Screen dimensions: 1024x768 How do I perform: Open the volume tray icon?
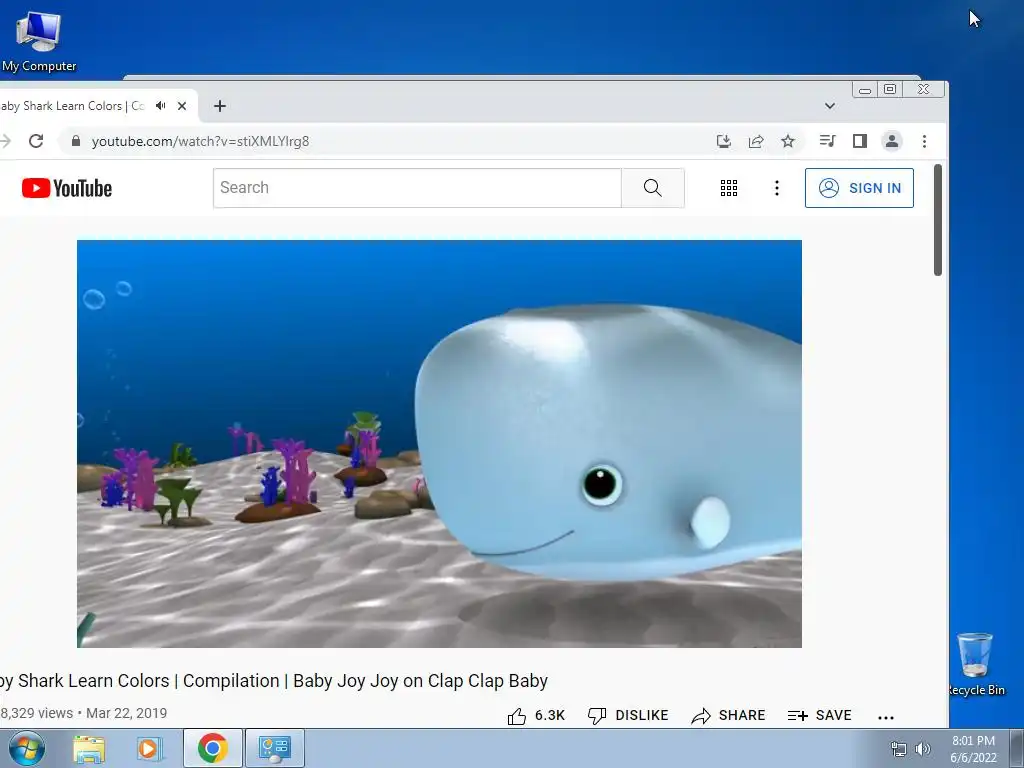[923, 749]
